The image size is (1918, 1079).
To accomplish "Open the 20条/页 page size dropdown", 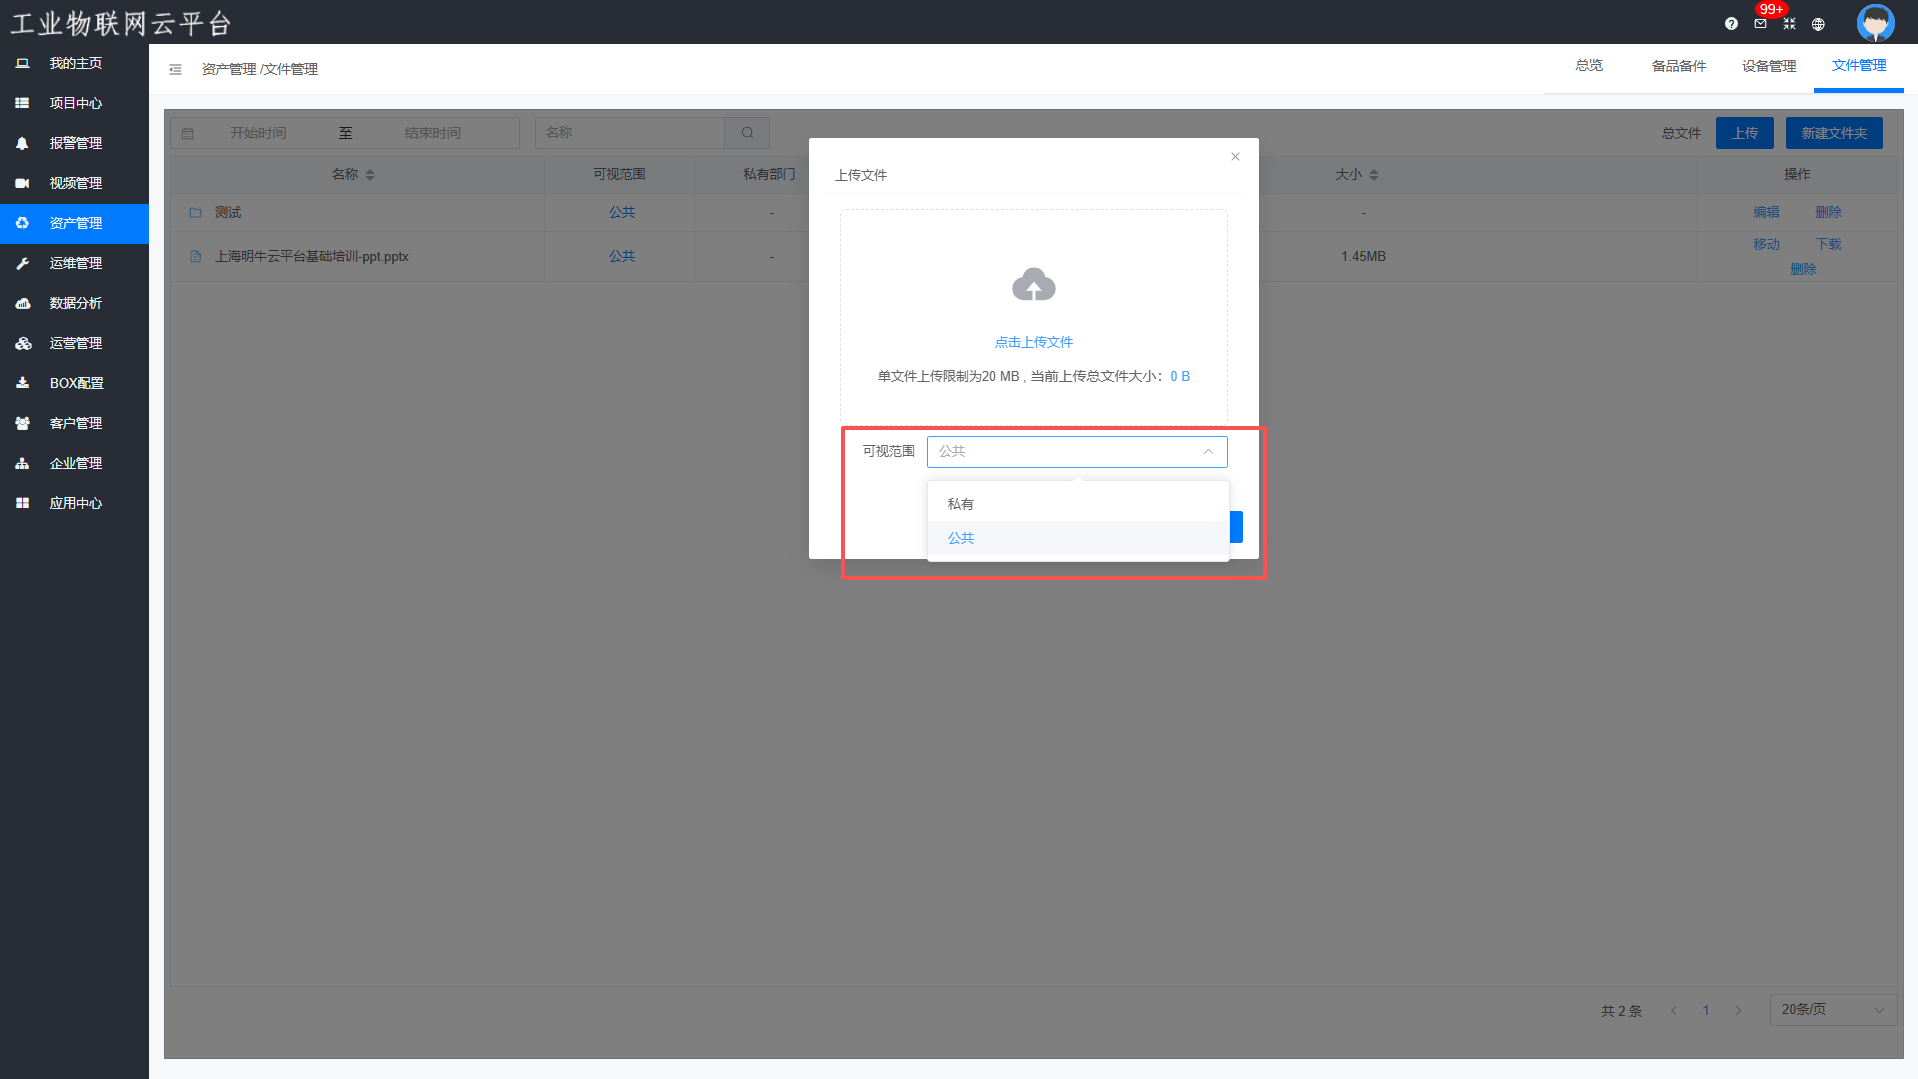I will point(1832,1010).
